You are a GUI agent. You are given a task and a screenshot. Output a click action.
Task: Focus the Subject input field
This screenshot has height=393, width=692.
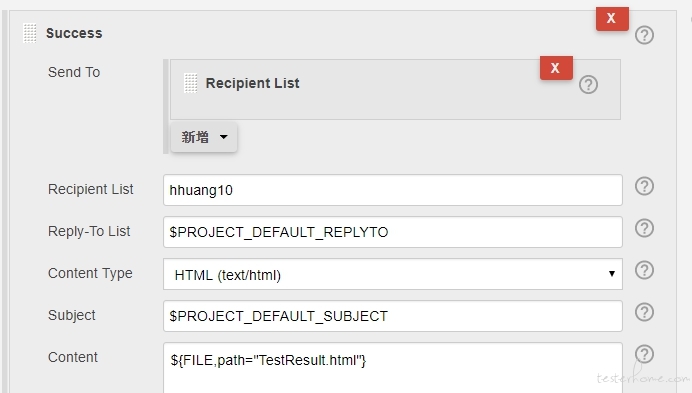pyautogui.click(x=393, y=316)
